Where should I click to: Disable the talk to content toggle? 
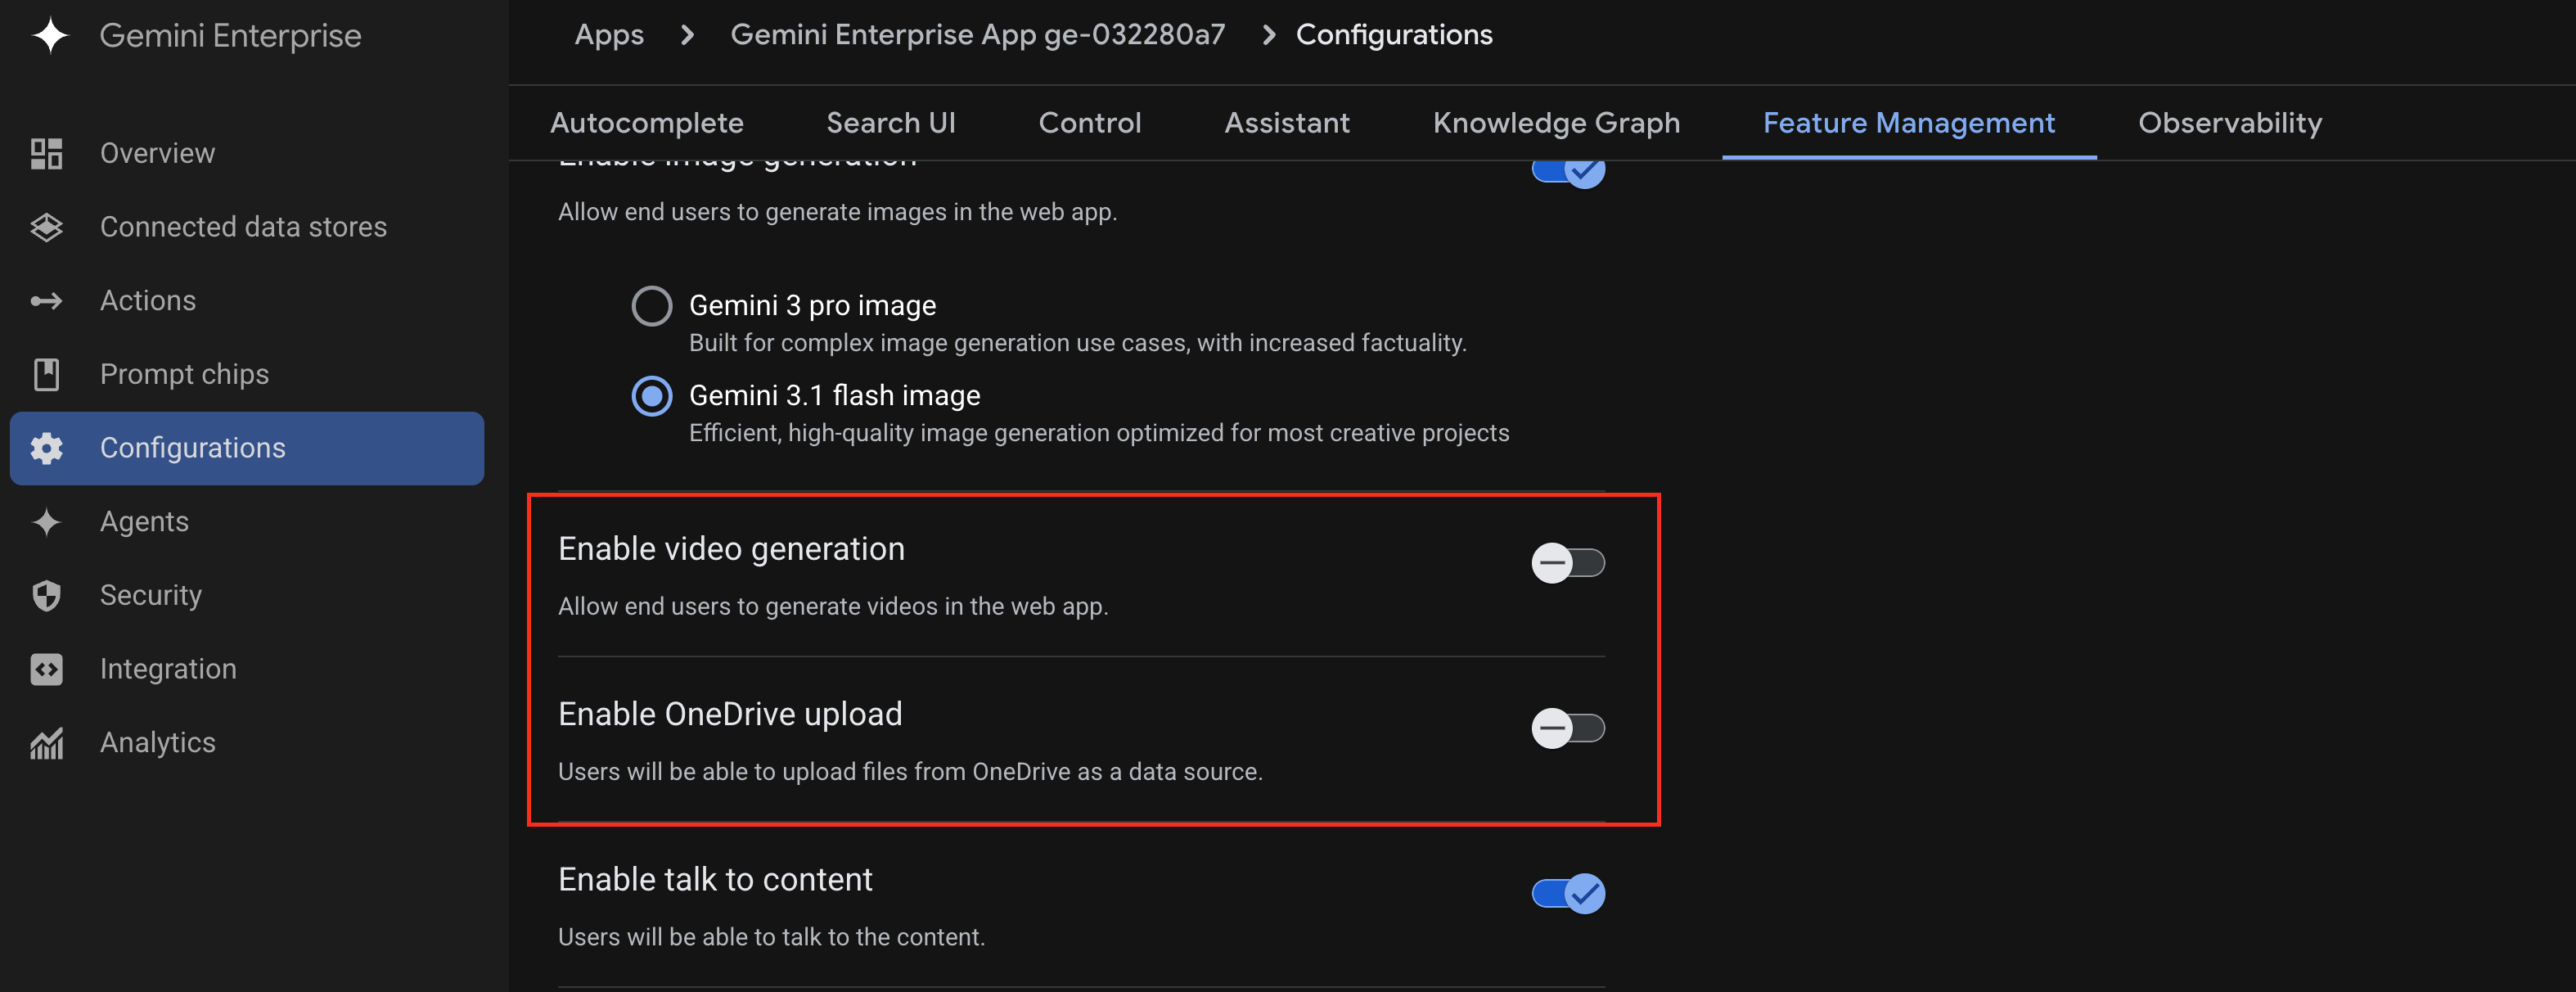(1568, 894)
